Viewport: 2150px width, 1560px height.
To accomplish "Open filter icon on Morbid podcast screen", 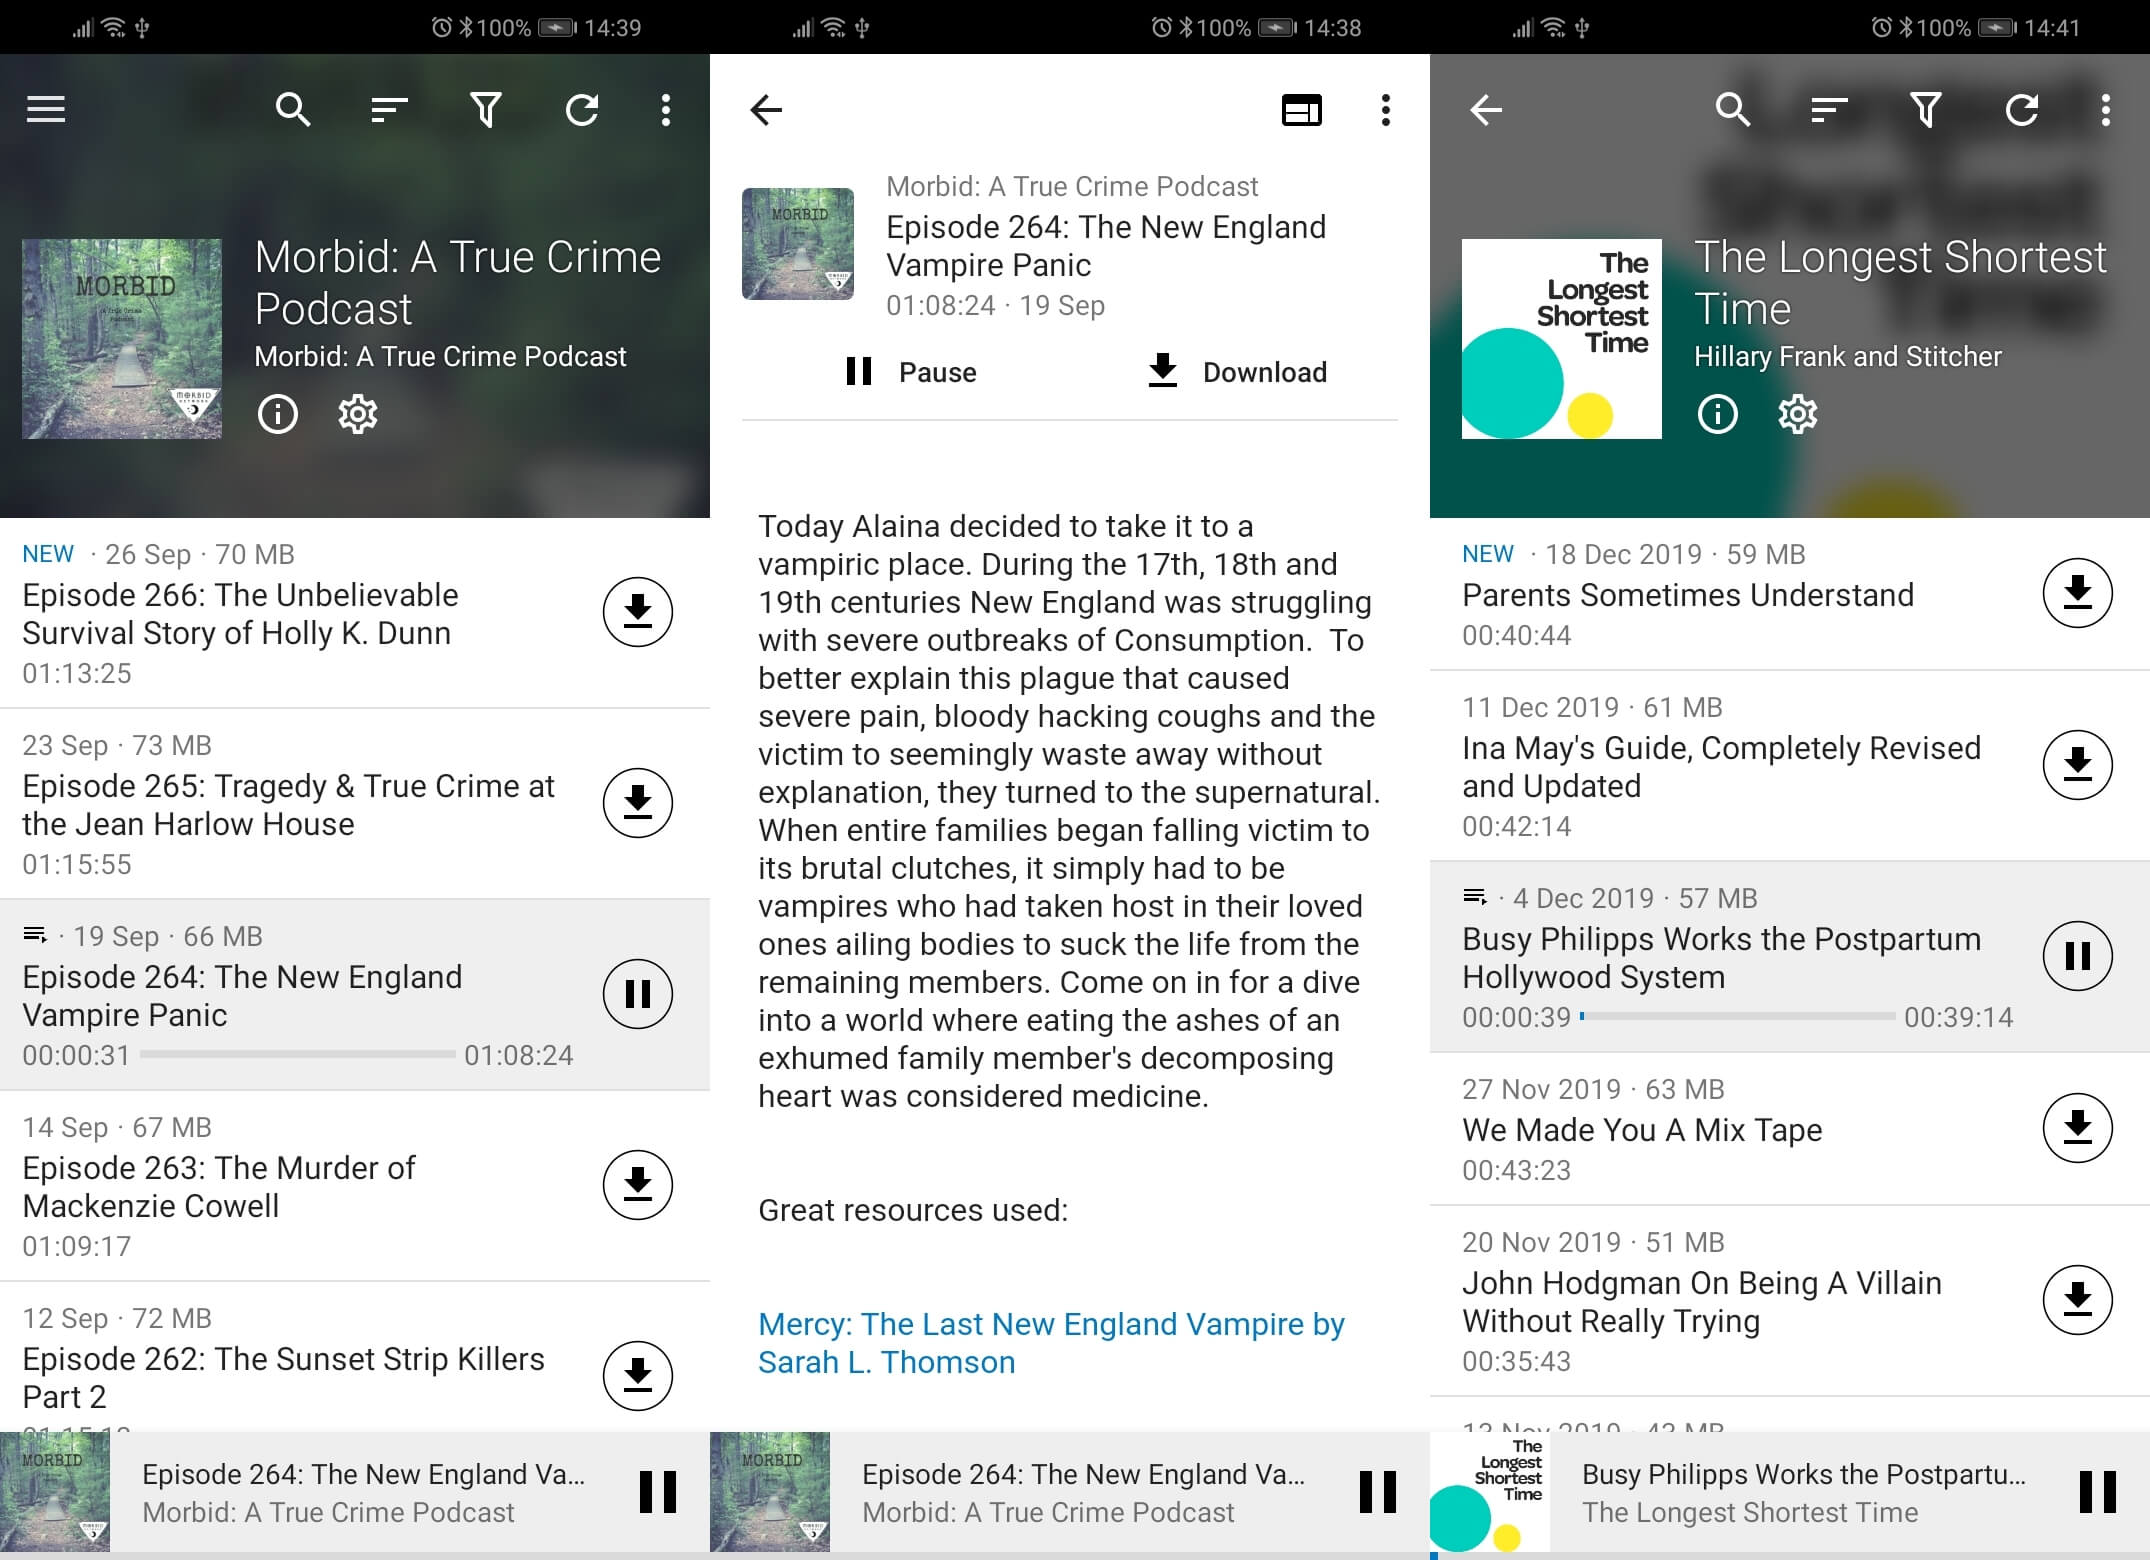I will point(486,109).
